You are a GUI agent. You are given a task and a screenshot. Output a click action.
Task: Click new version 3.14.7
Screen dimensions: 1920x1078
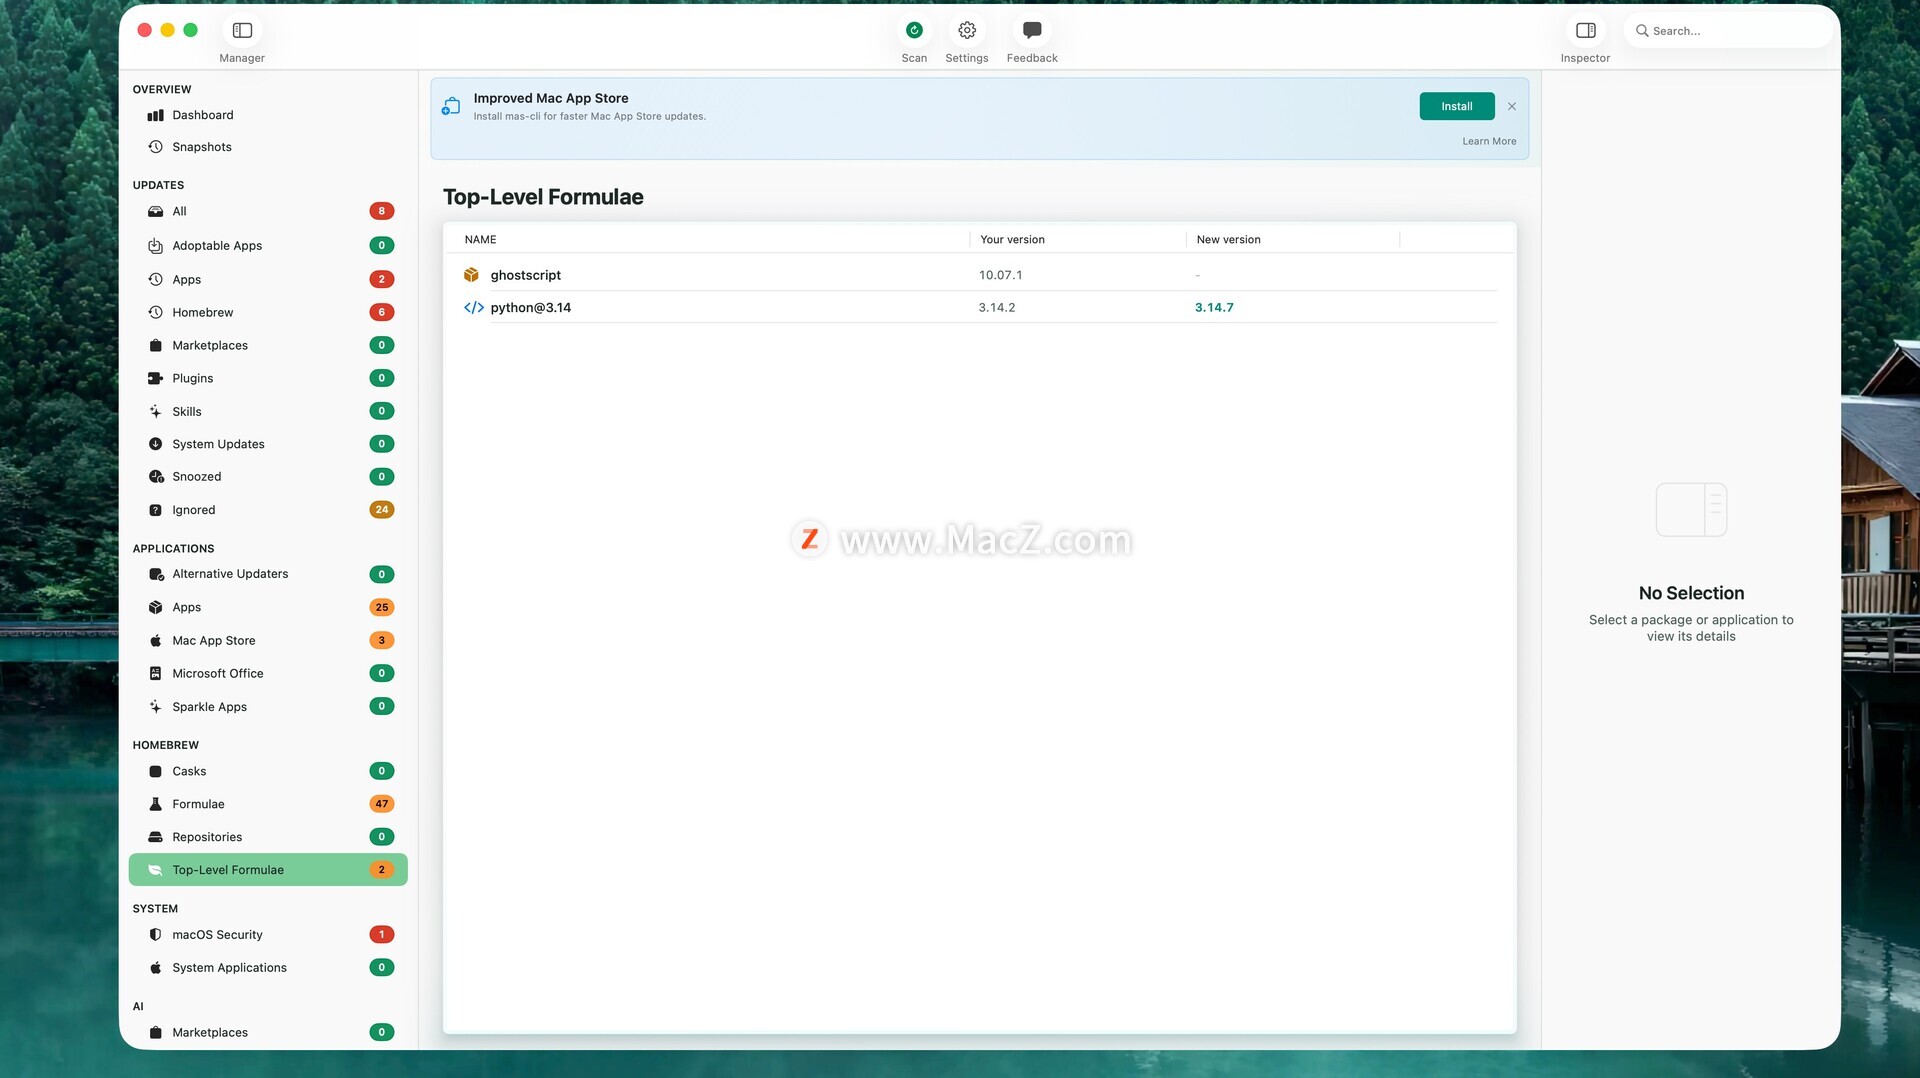tap(1214, 308)
